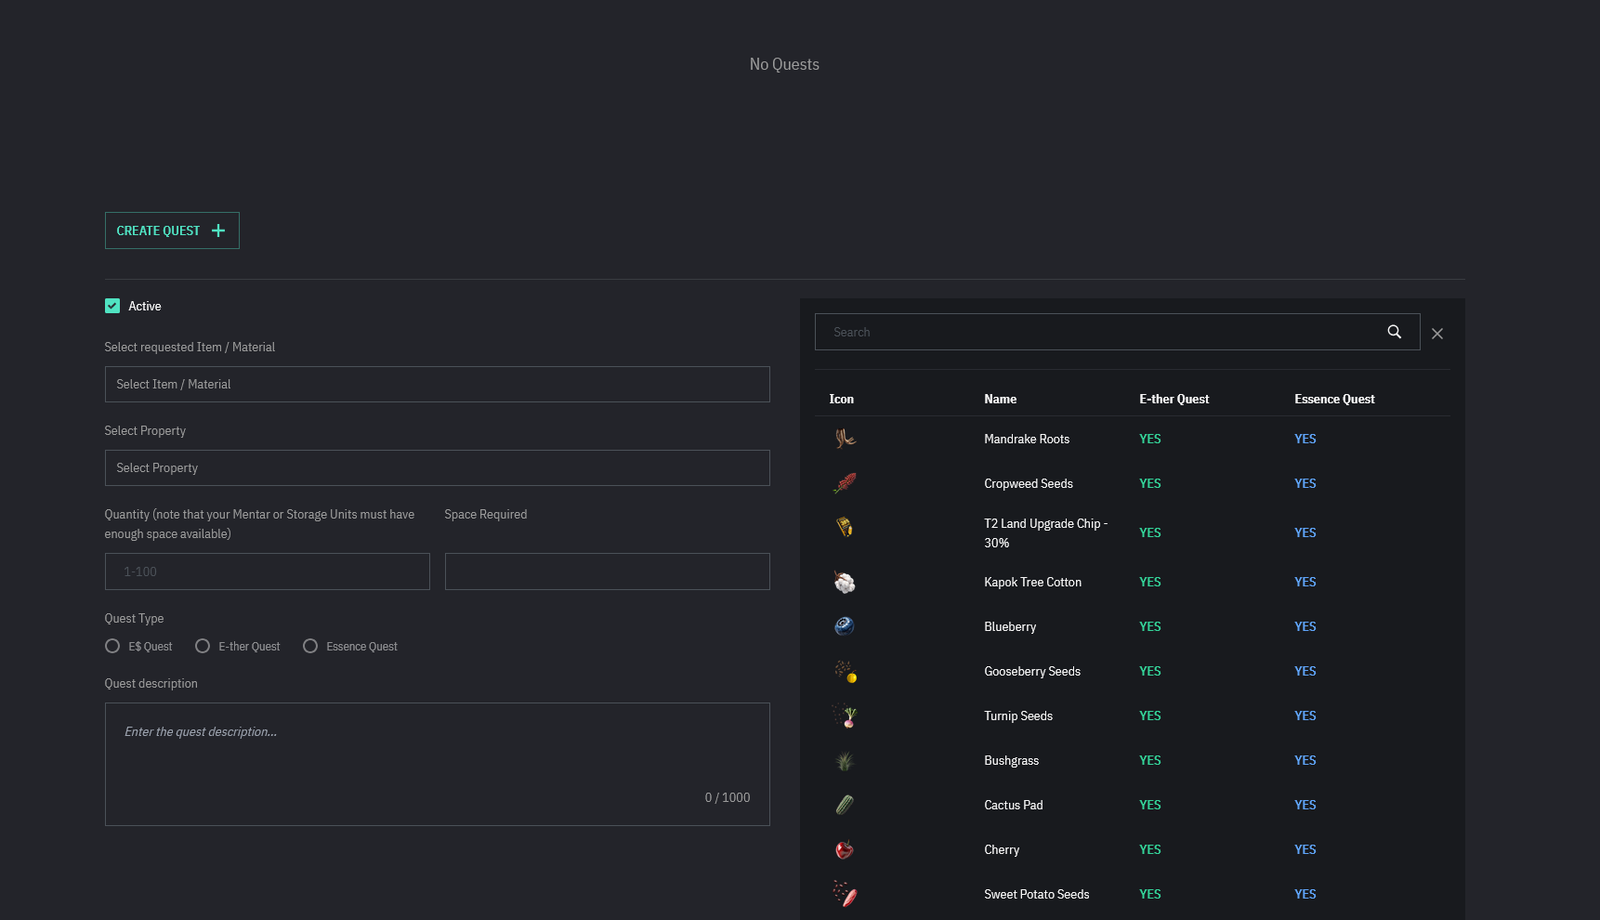Click the Cropweed Seeds icon
The height and width of the screenshot is (920, 1600).
pyautogui.click(x=845, y=483)
